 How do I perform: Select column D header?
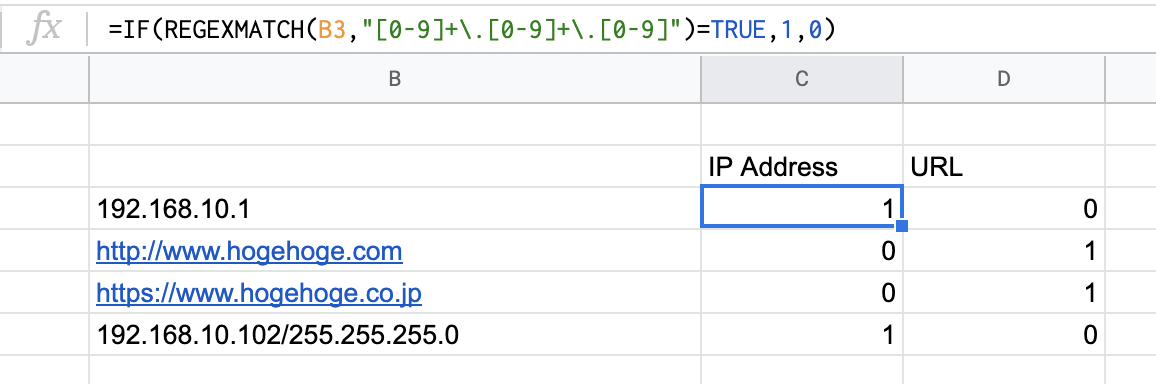click(1003, 79)
